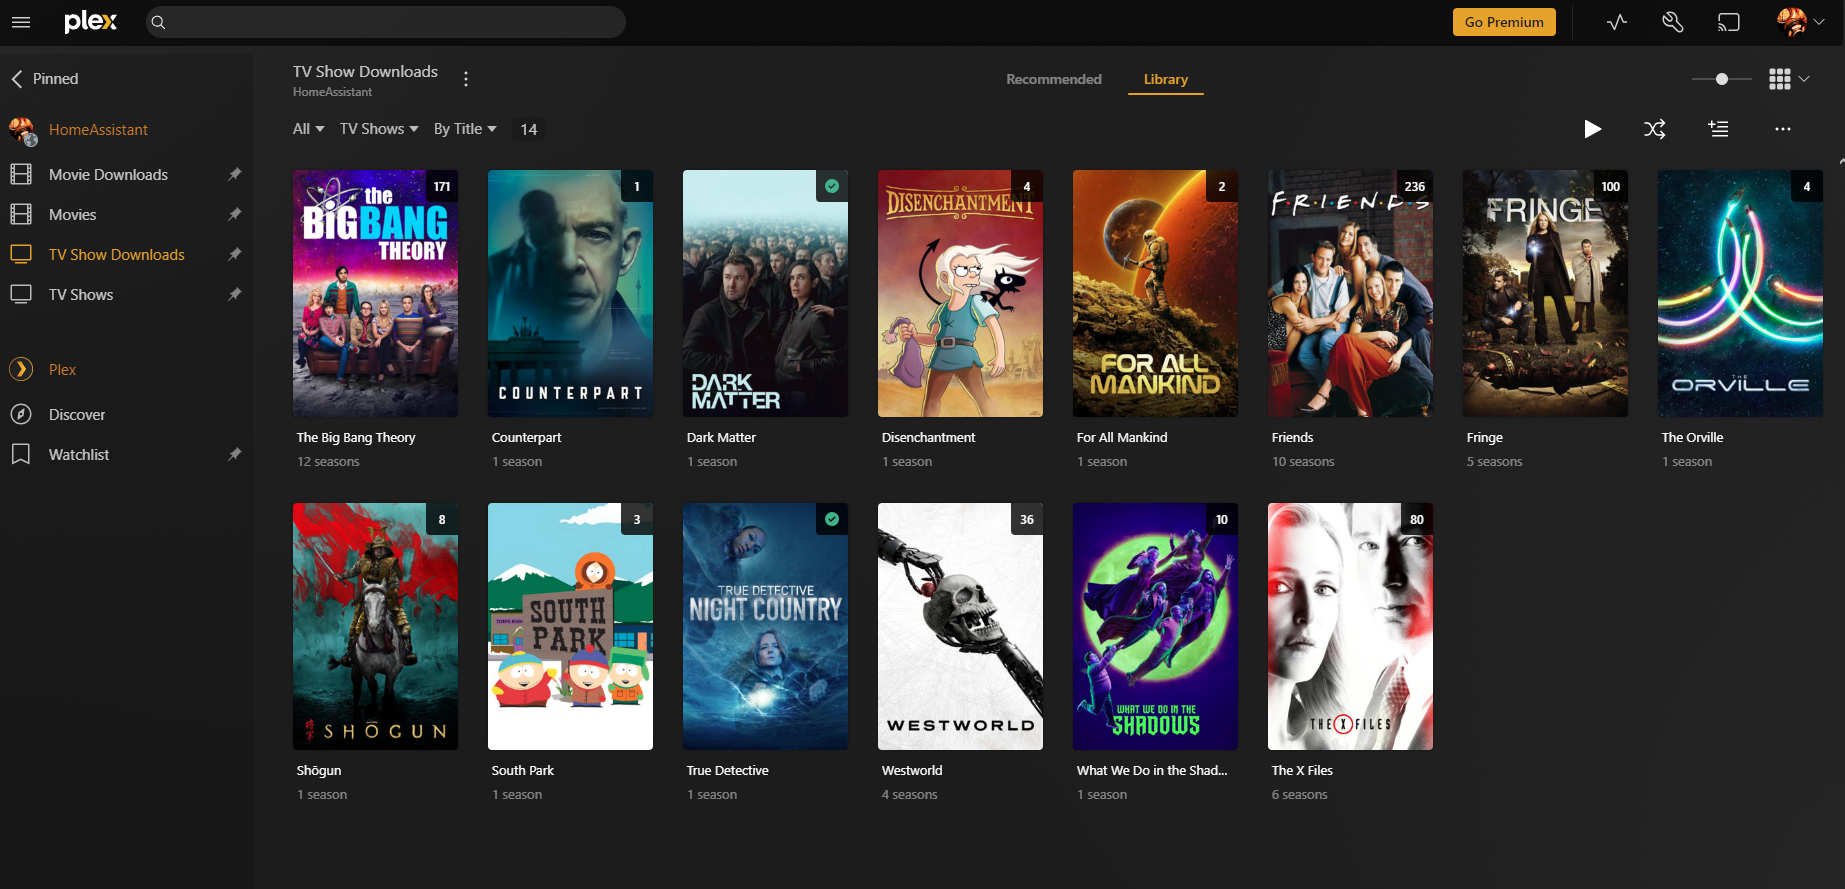Click Big Bang Theory 171 count badge
1845x889 pixels.
(442, 186)
